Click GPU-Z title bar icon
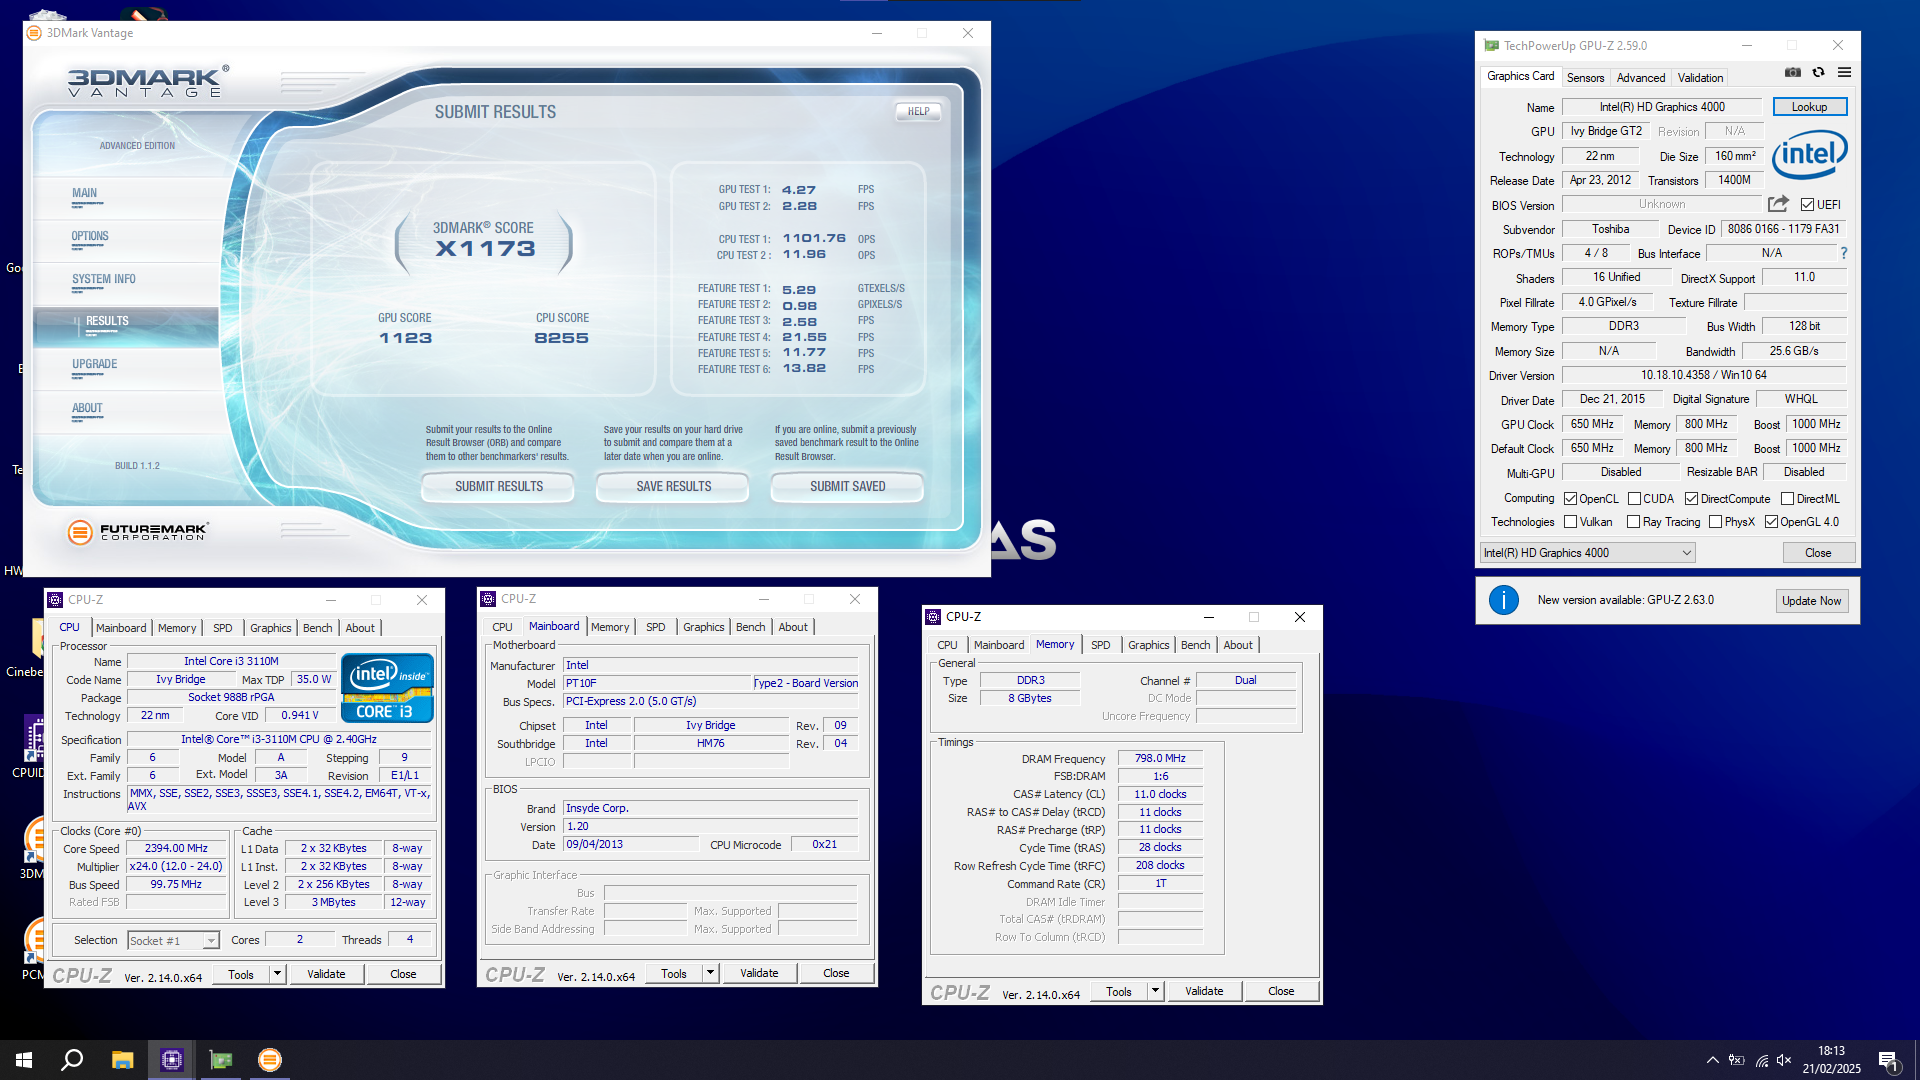This screenshot has width=1920, height=1080. (1492, 46)
